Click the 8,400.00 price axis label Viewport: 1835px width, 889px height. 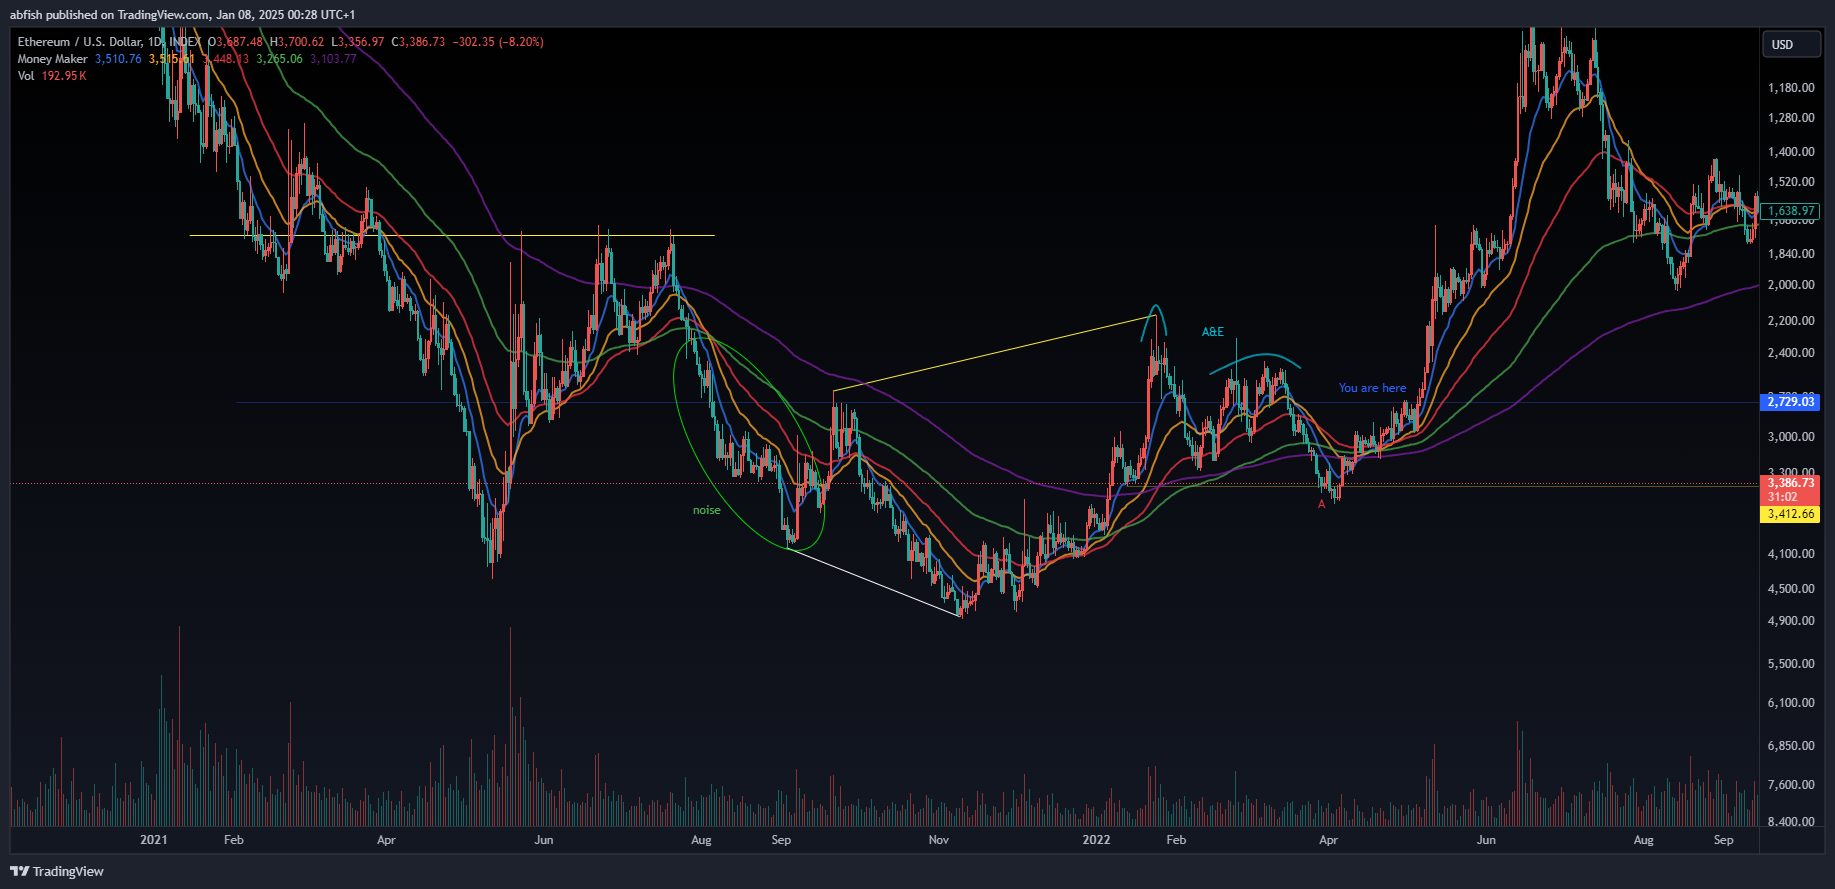pos(1791,822)
